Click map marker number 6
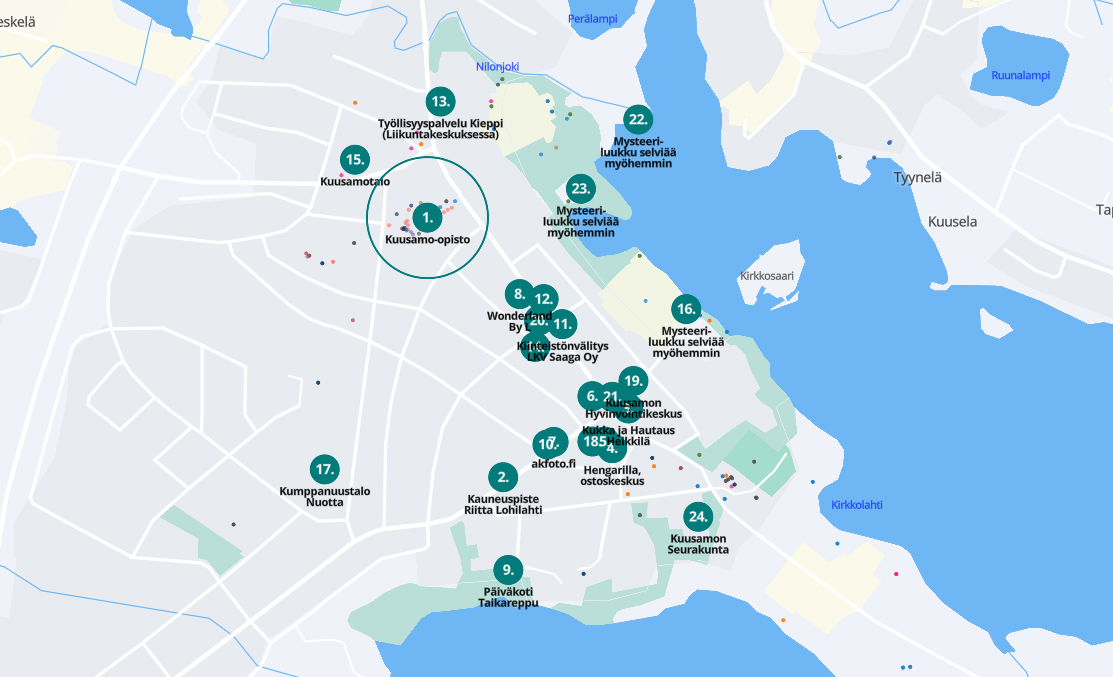The width and height of the screenshot is (1113, 677). click(591, 396)
